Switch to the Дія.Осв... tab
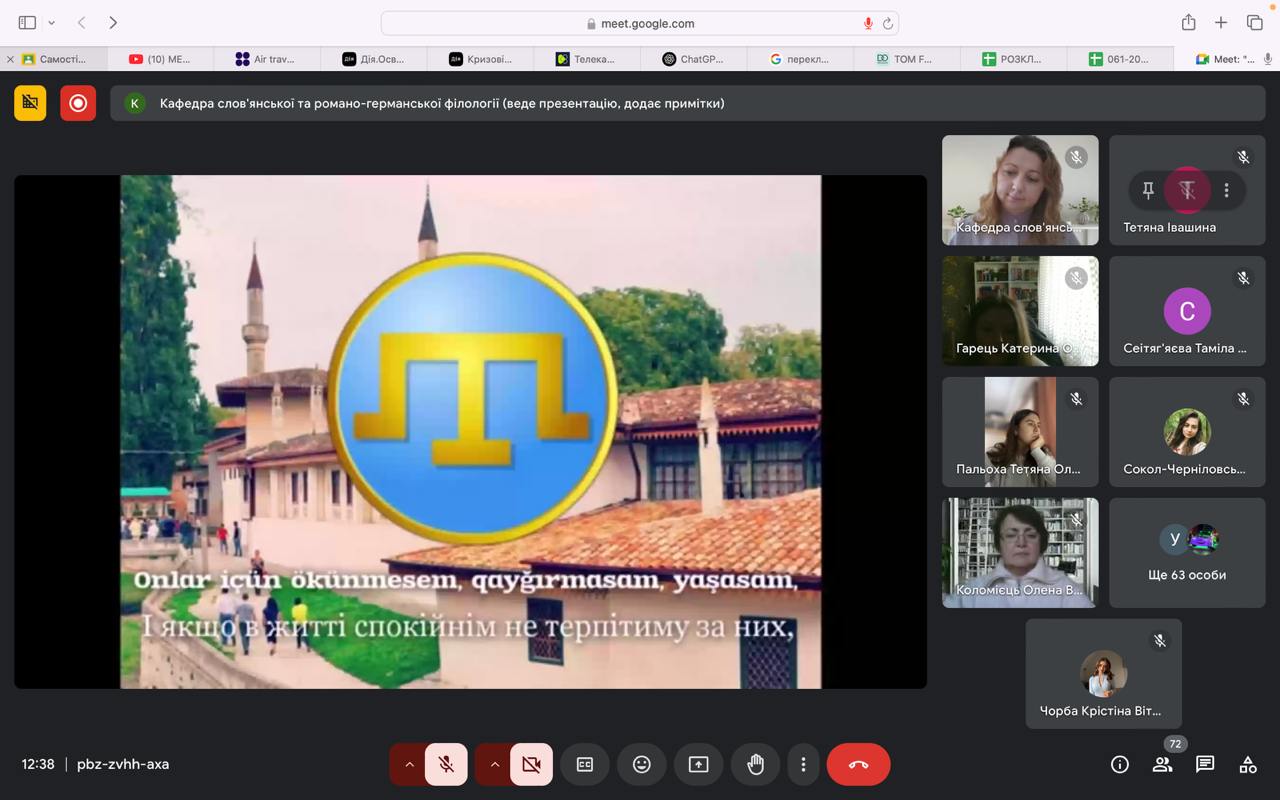This screenshot has height=800, width=1280. pos(373,59)
